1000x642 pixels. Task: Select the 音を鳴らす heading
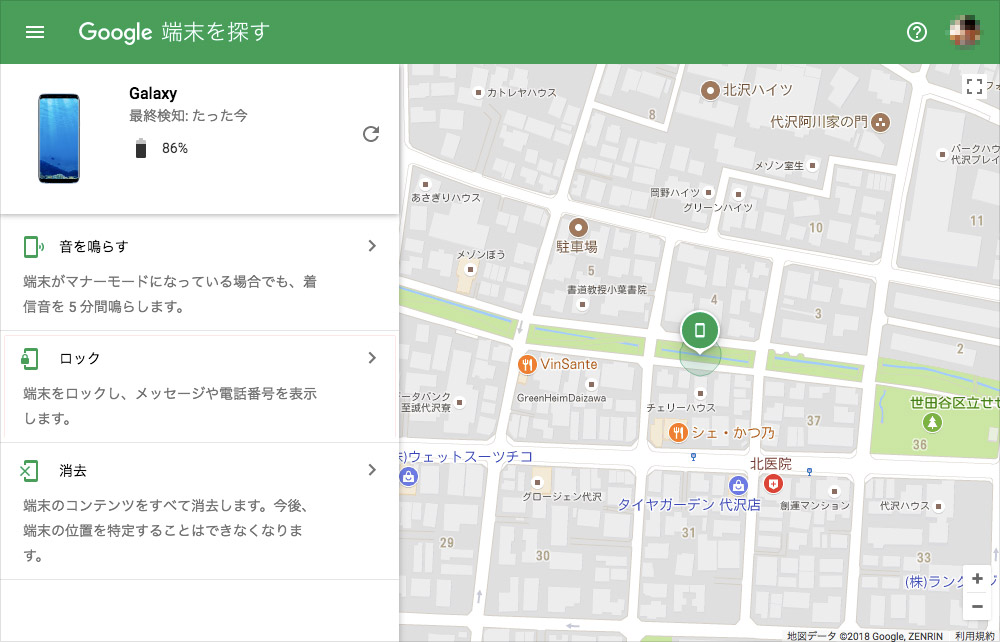94,247
